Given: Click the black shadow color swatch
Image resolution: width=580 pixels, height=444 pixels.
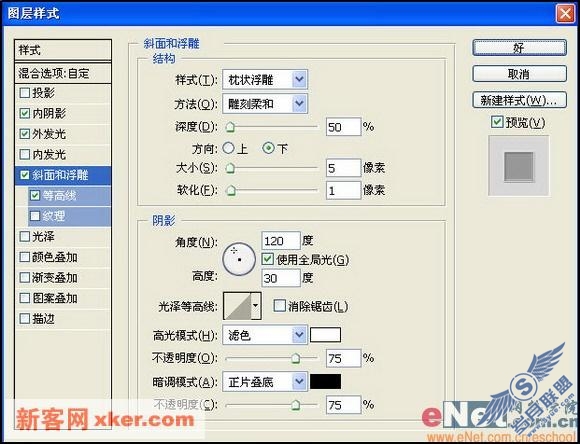Looking at the screenshot, I should tap(325, 381).
